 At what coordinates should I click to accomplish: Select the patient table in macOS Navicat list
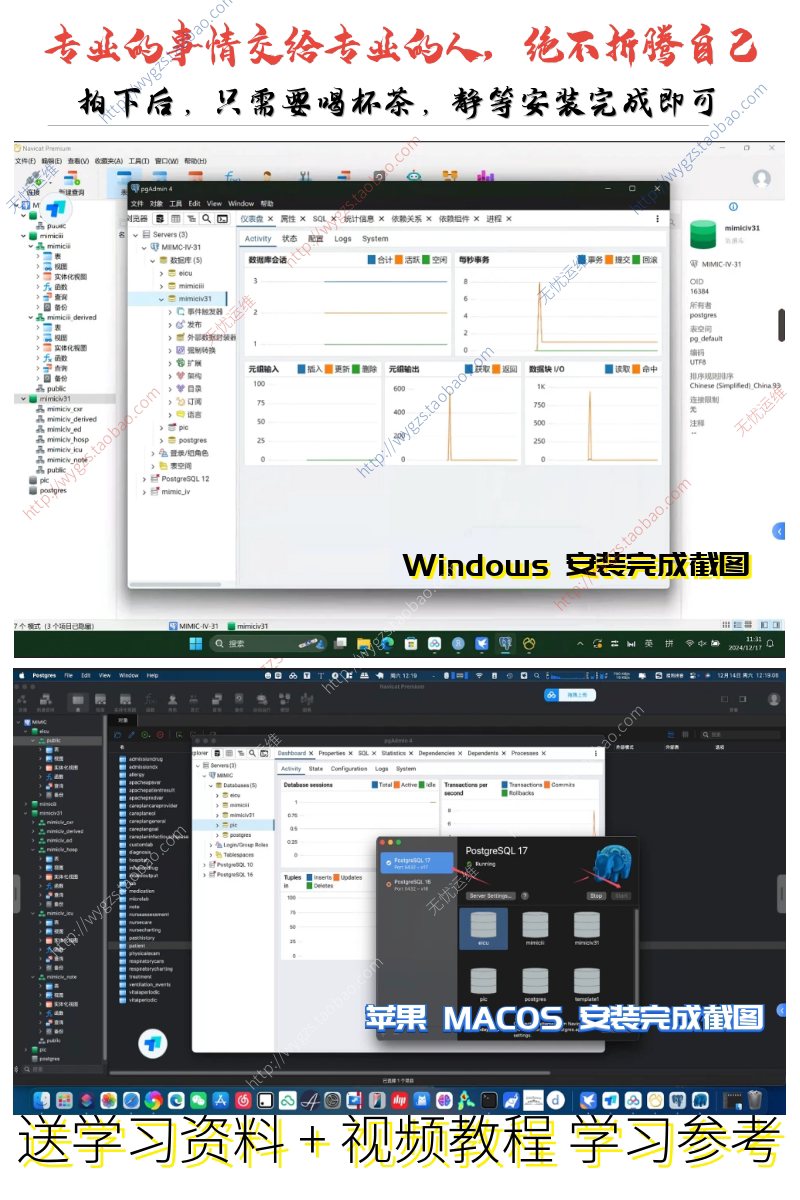(x=139, y=945)
